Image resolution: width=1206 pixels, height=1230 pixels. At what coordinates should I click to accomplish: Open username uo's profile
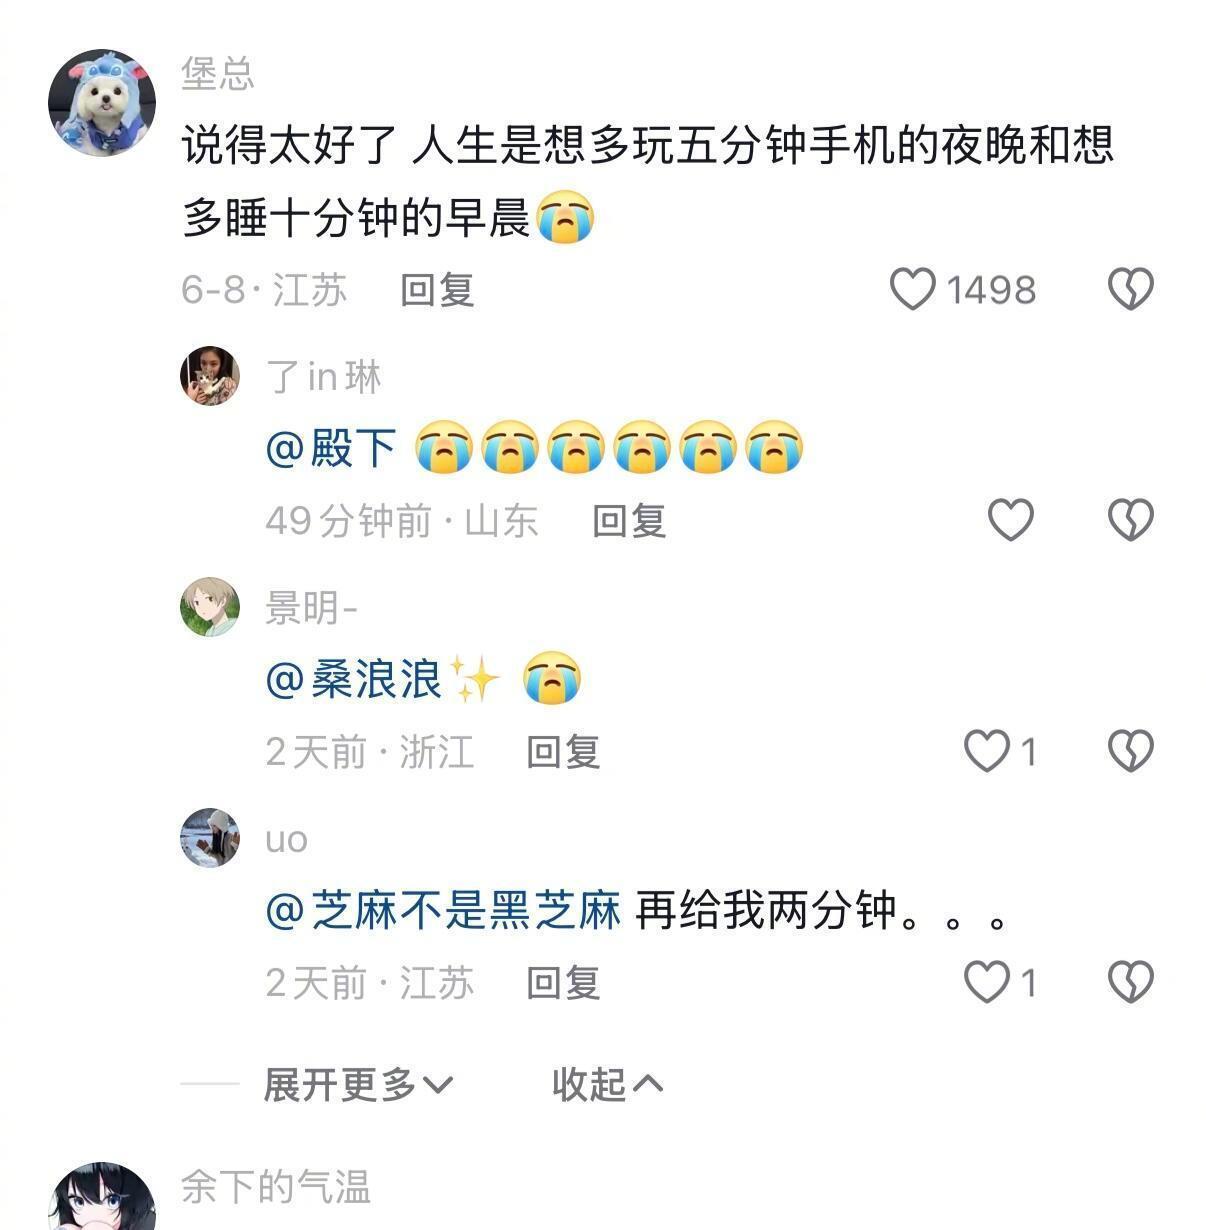click(x=286, y=840)
